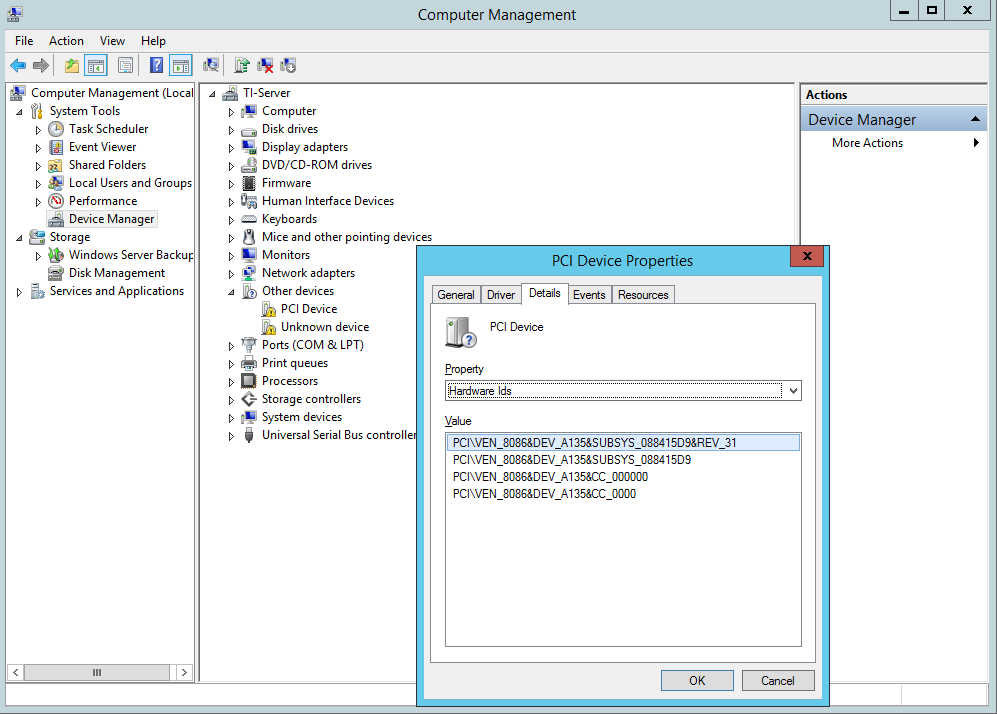Click the blue Back arrow in toolbar
Screen dimensions: 997x714
point(18,66)
